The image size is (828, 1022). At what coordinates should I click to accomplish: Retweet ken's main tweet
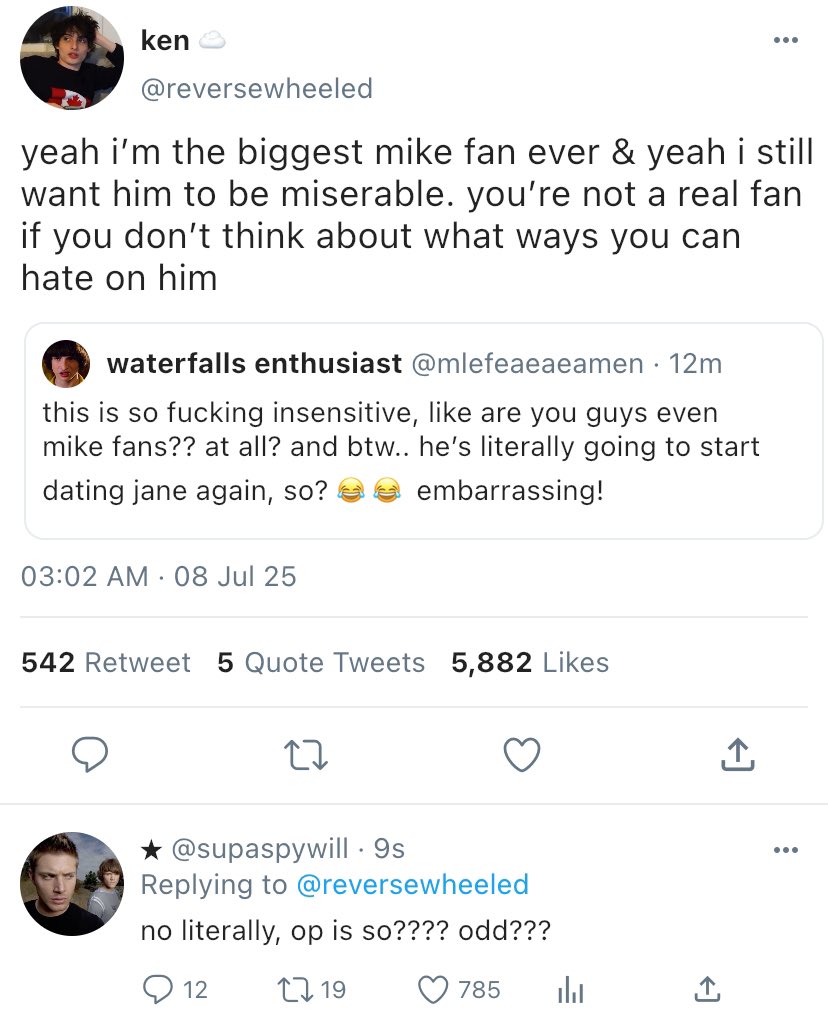tap(308, 755)
